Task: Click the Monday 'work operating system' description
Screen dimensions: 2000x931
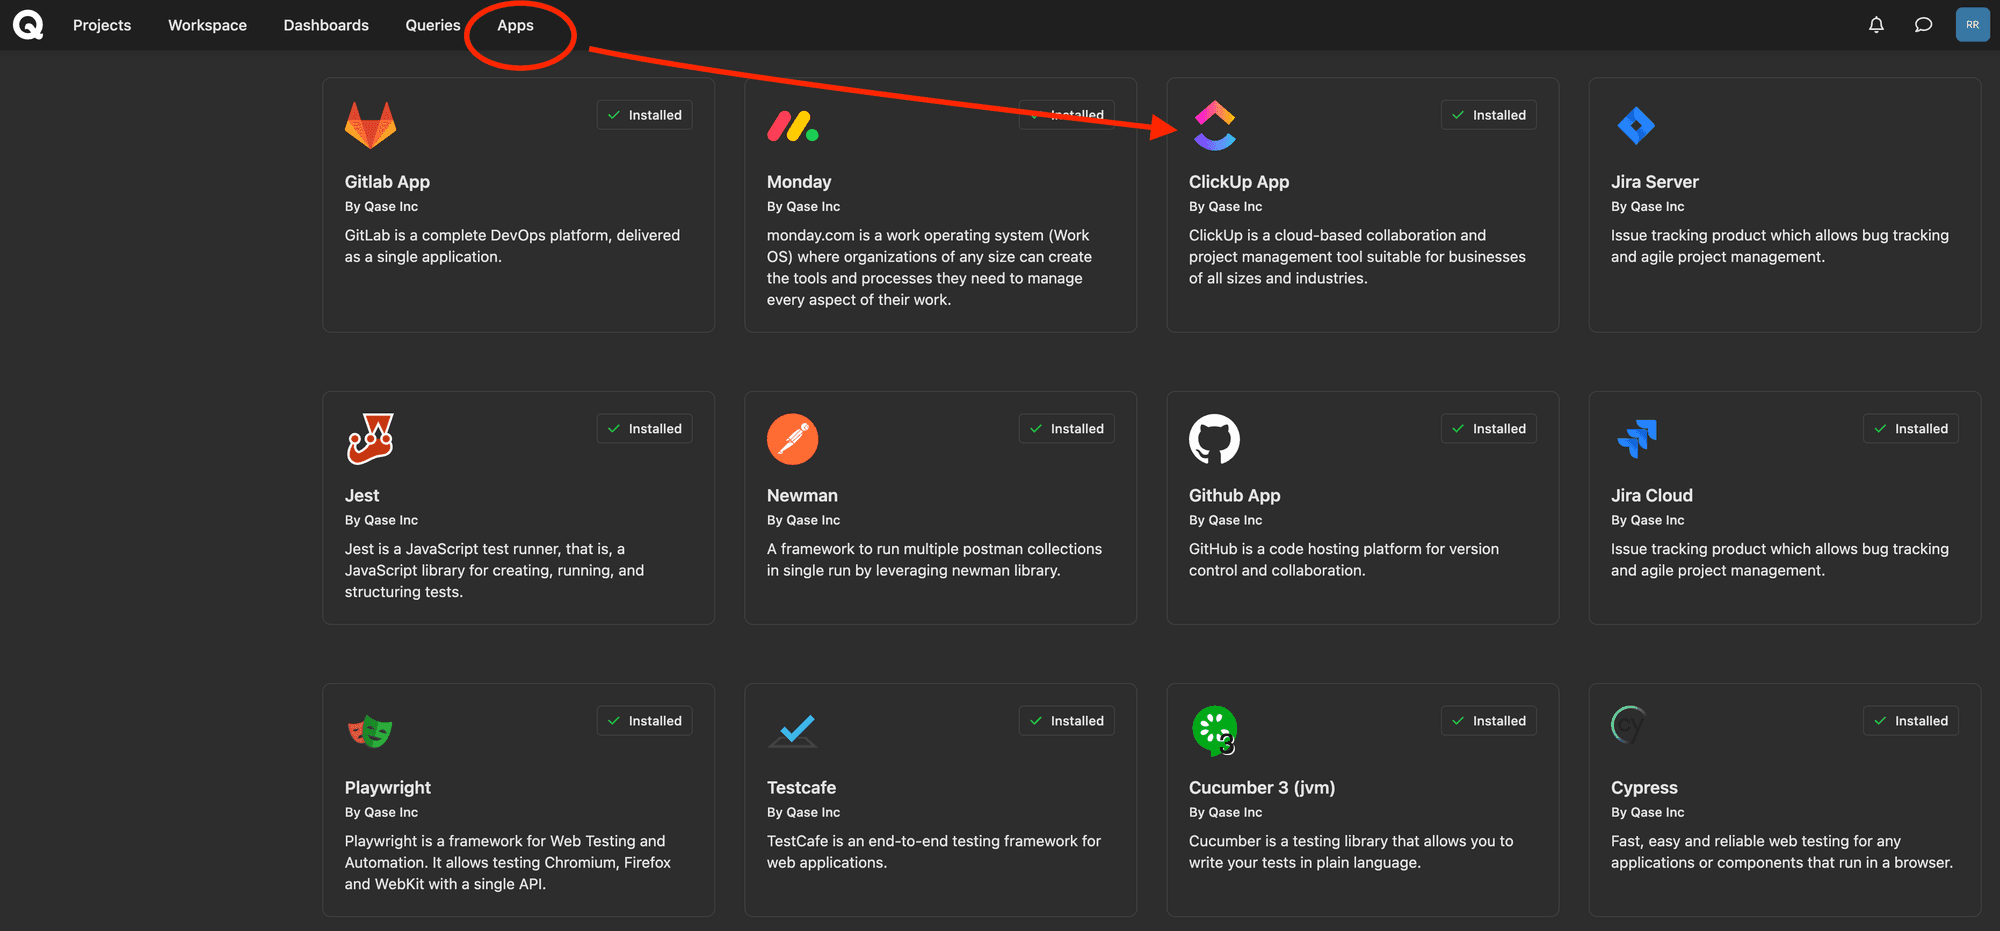Action: point(929,267)
